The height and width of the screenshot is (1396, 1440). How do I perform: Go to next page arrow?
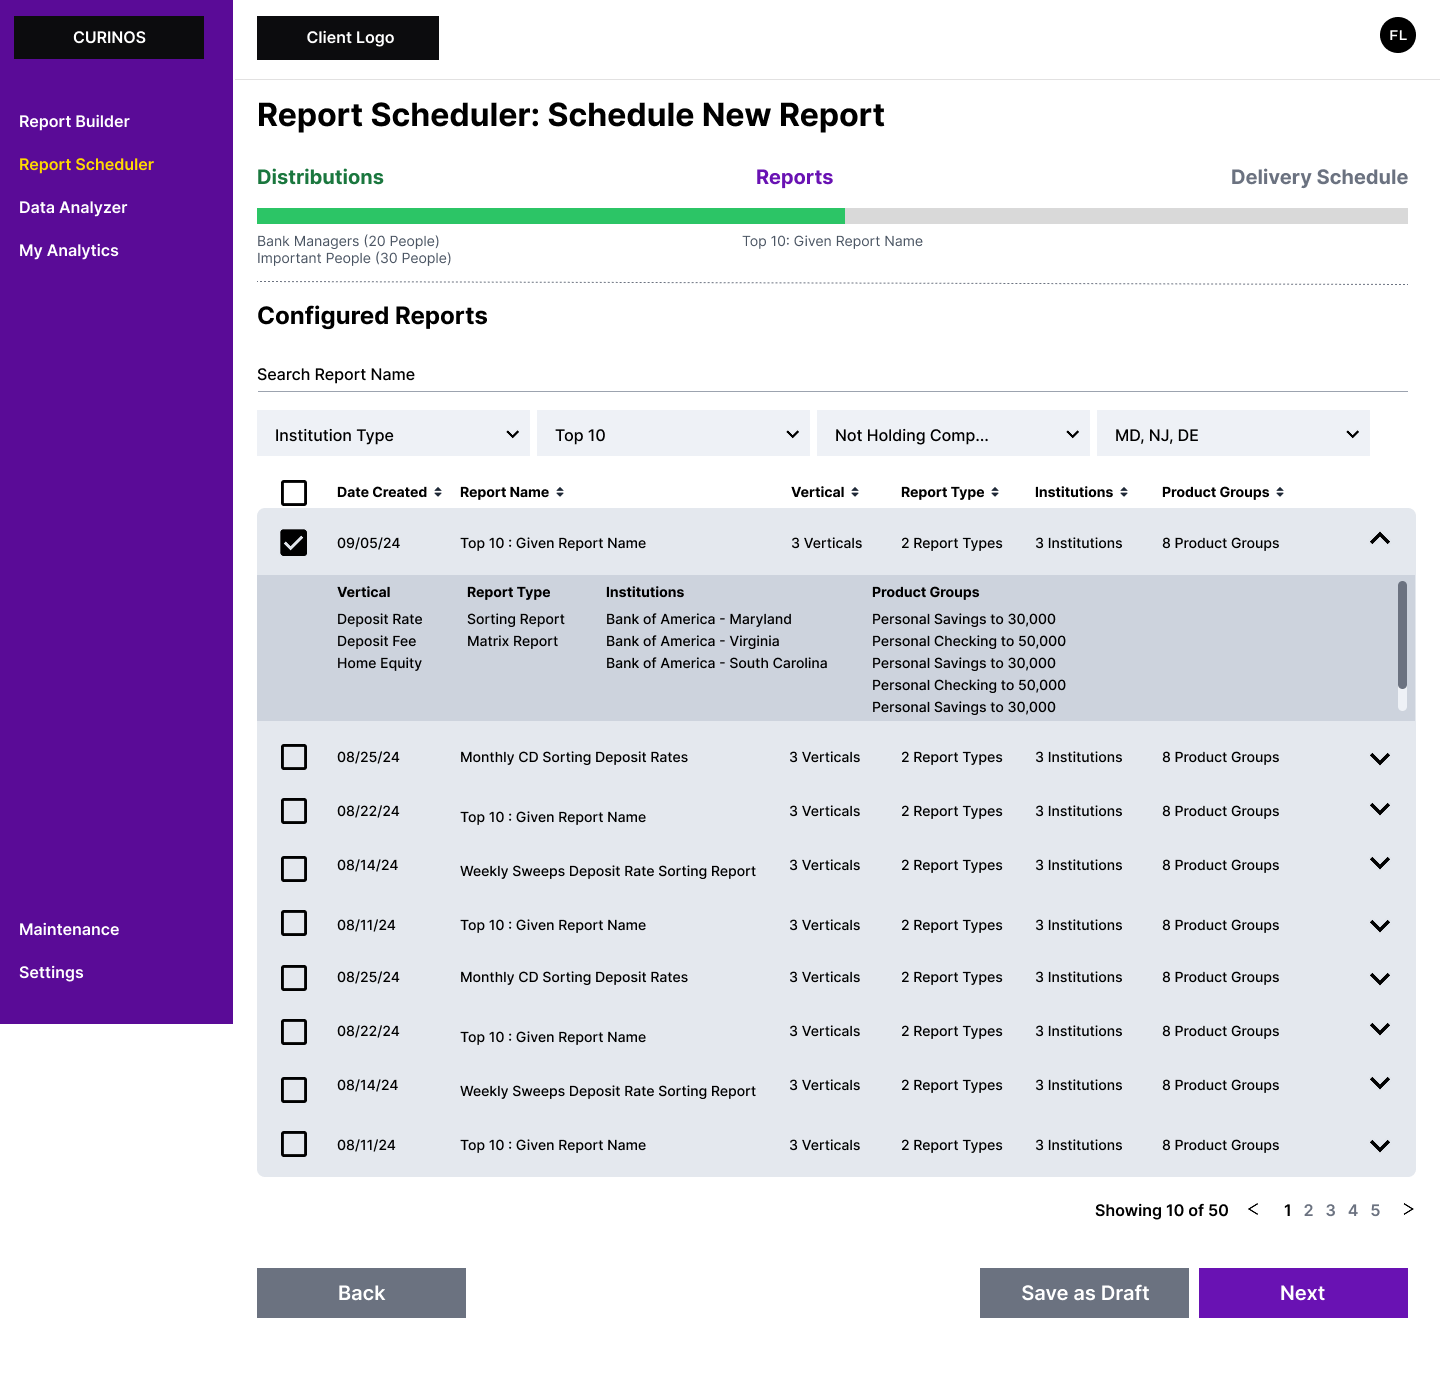tap(1408, 1209)
